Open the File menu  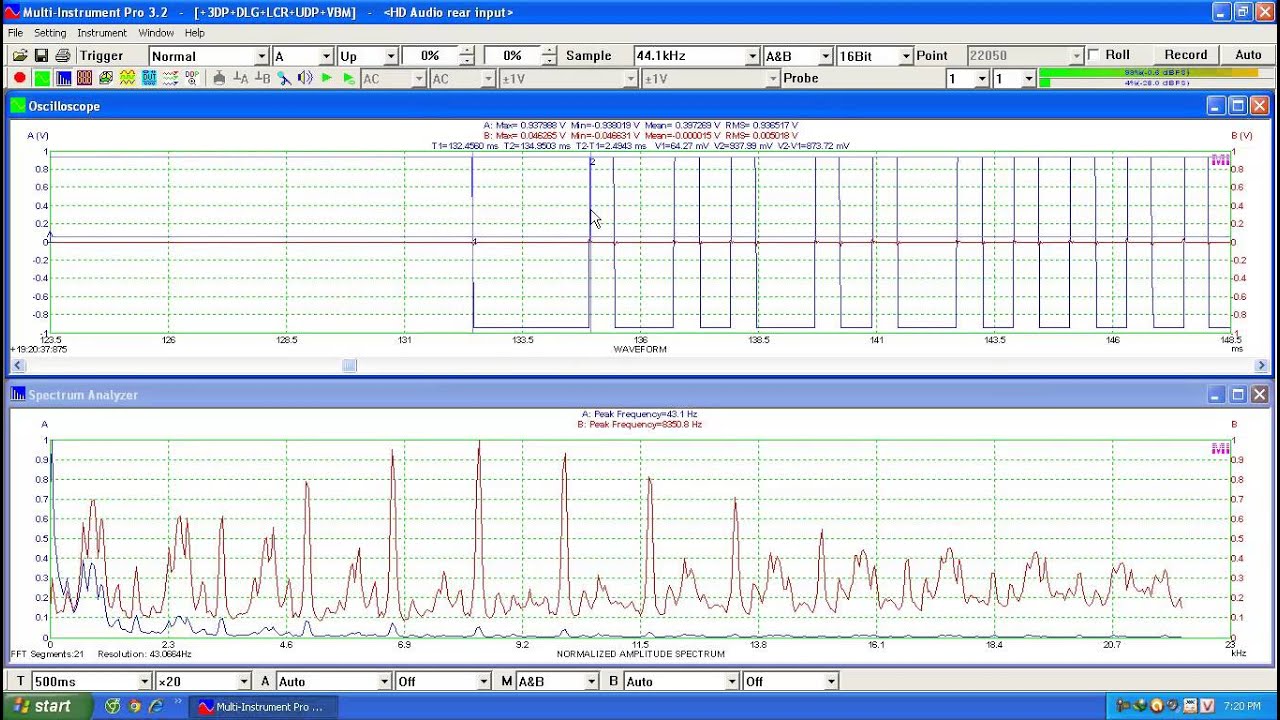point(16,33)
